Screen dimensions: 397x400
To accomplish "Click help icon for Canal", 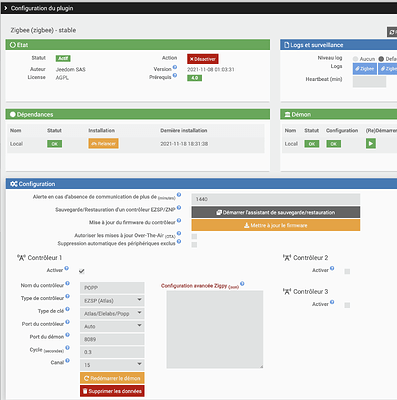I will click(x=68, y=360).
